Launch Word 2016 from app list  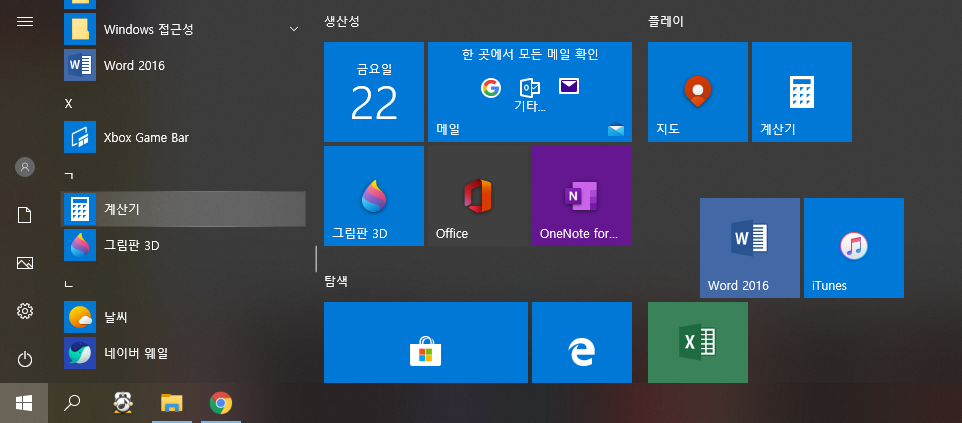pos(184,65)
